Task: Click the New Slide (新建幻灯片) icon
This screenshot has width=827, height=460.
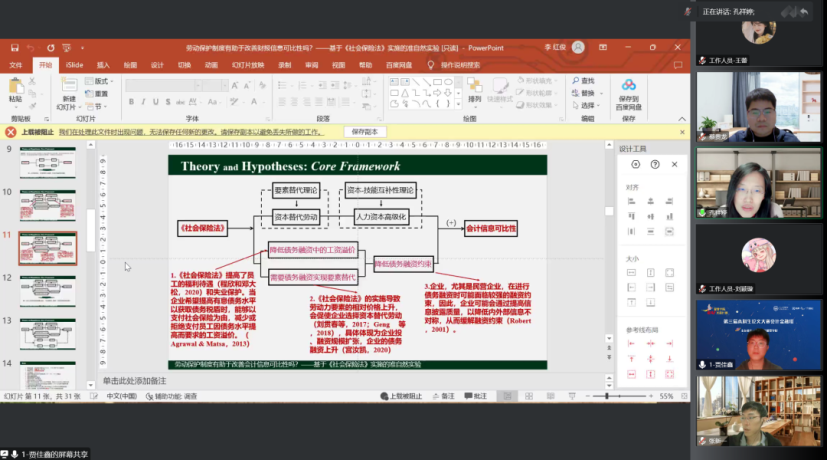Action: click(68, 87)
